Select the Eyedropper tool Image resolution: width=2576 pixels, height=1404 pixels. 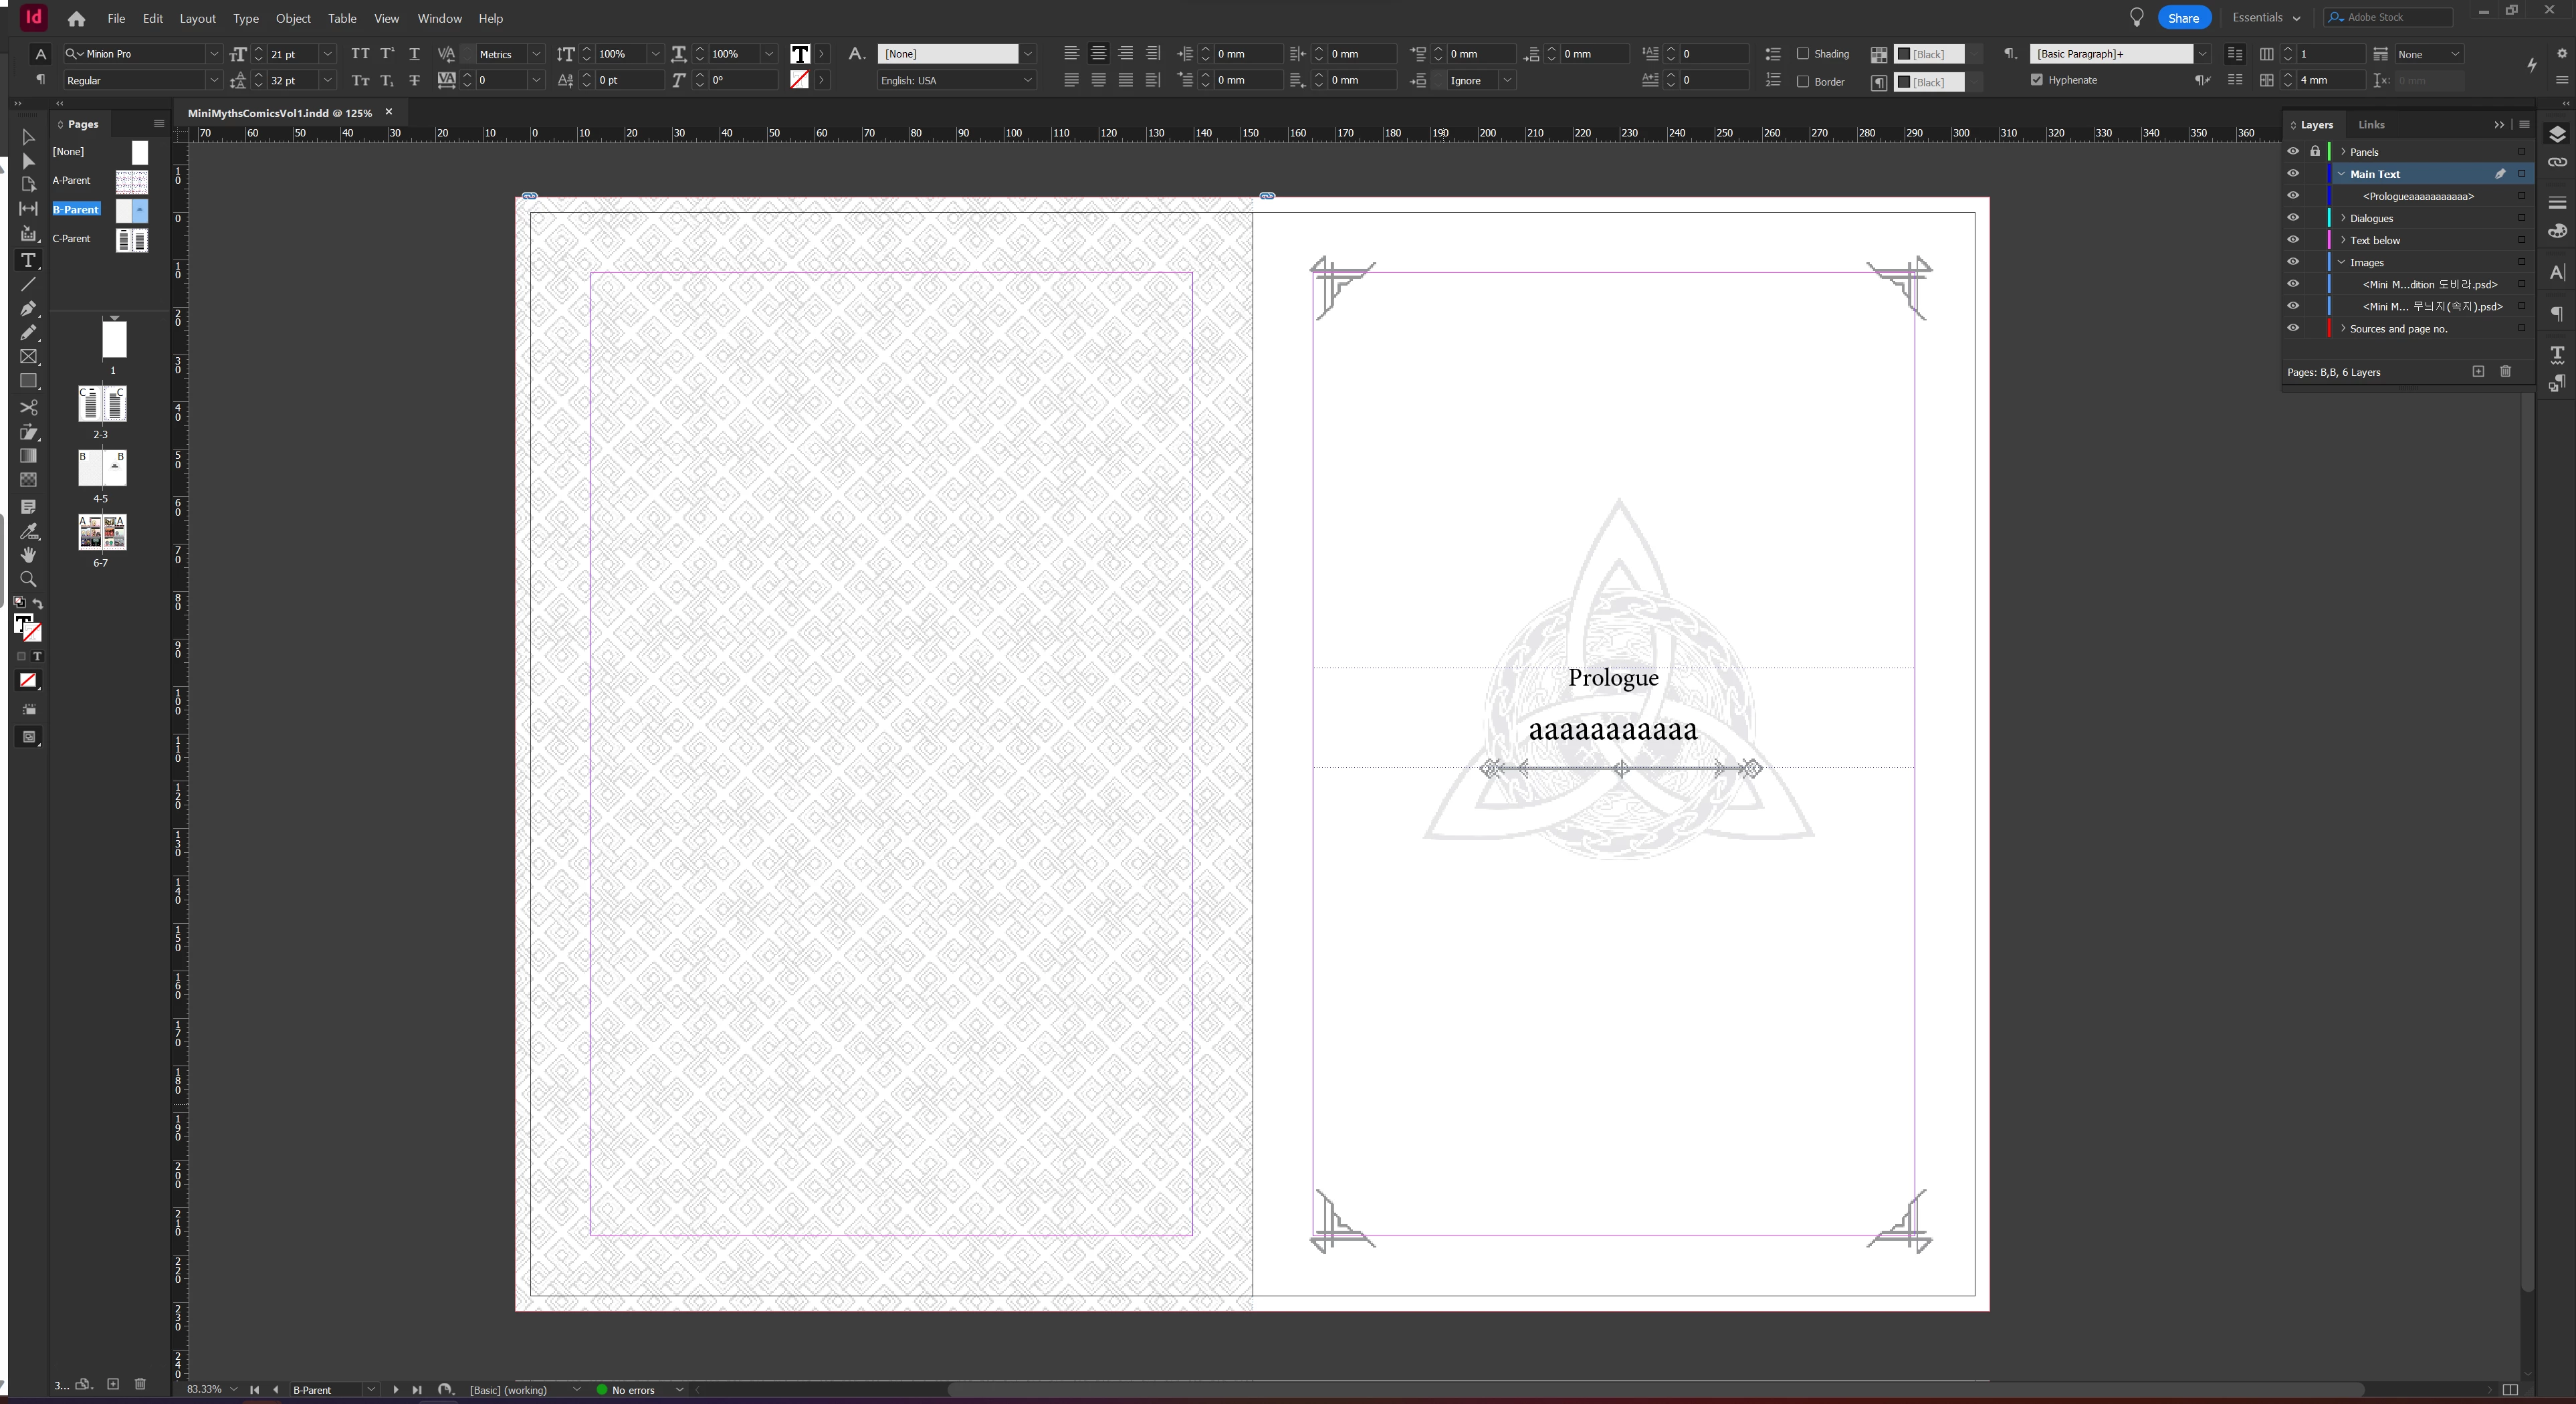tap(28, 530)
